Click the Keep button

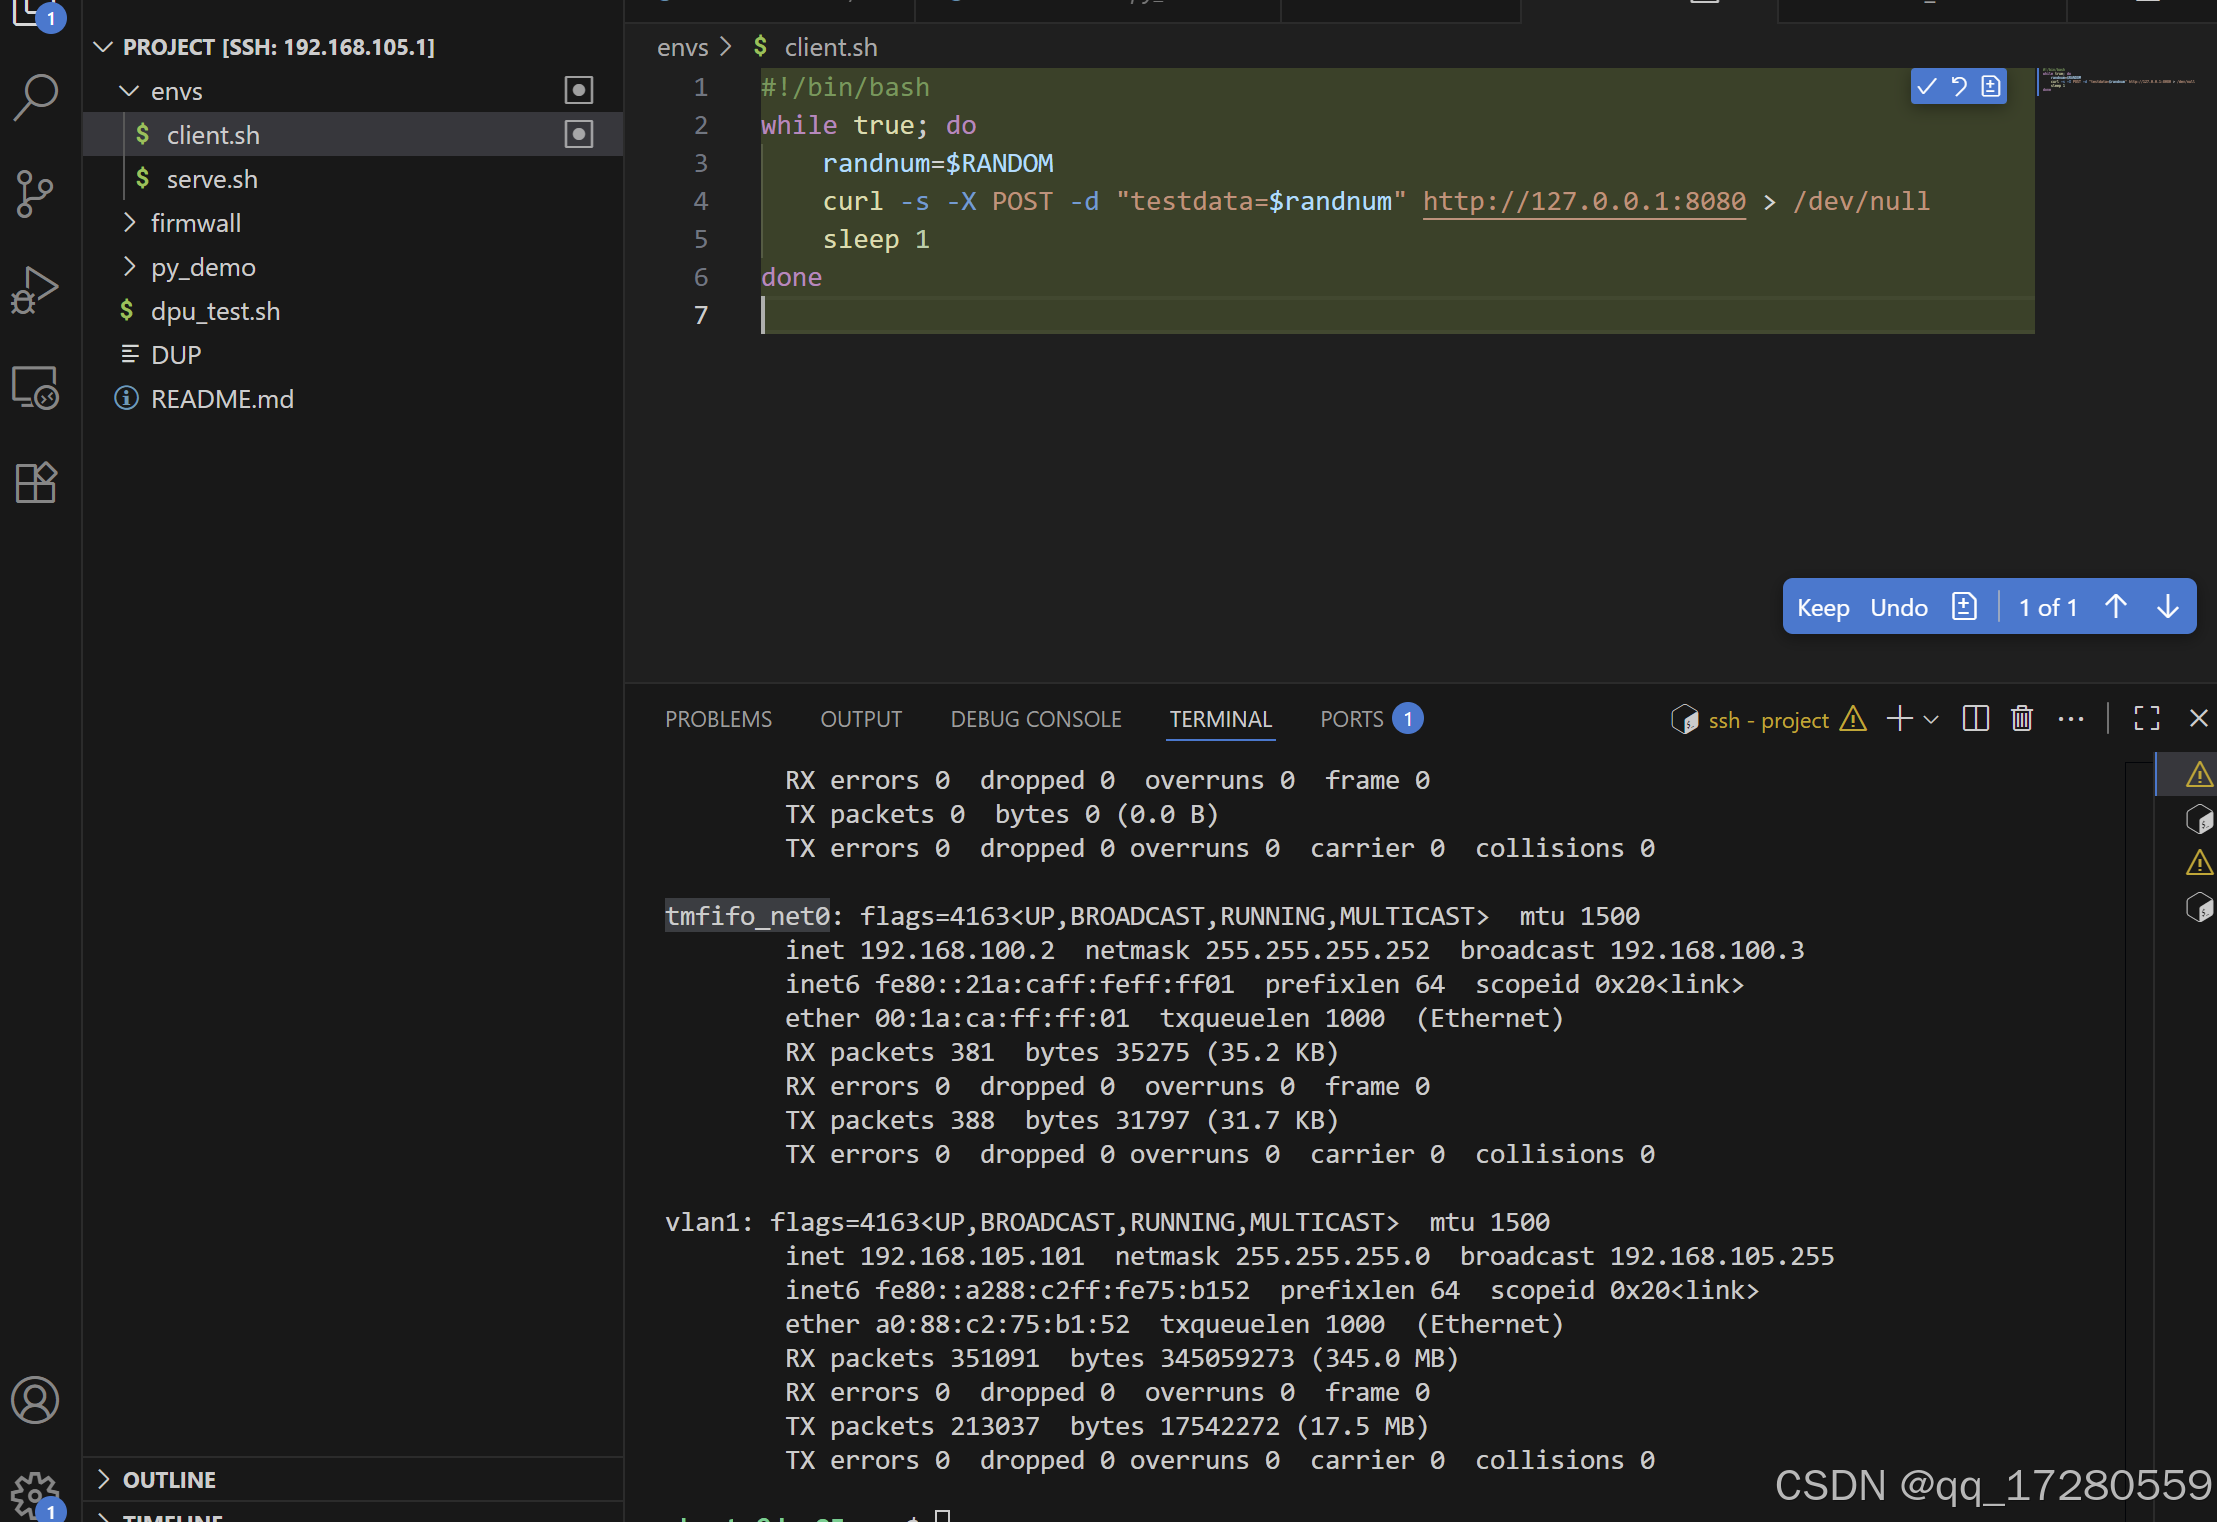click(1823, 607)
